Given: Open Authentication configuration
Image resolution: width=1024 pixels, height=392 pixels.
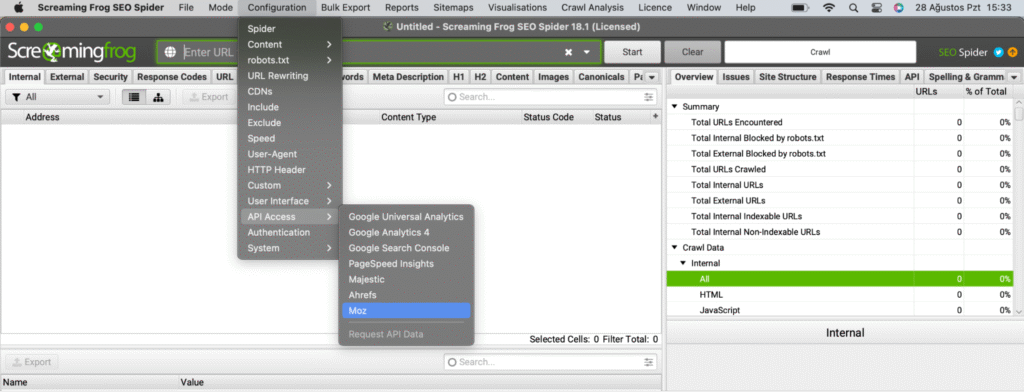Looking at the screenshot, I should point(289,233).
